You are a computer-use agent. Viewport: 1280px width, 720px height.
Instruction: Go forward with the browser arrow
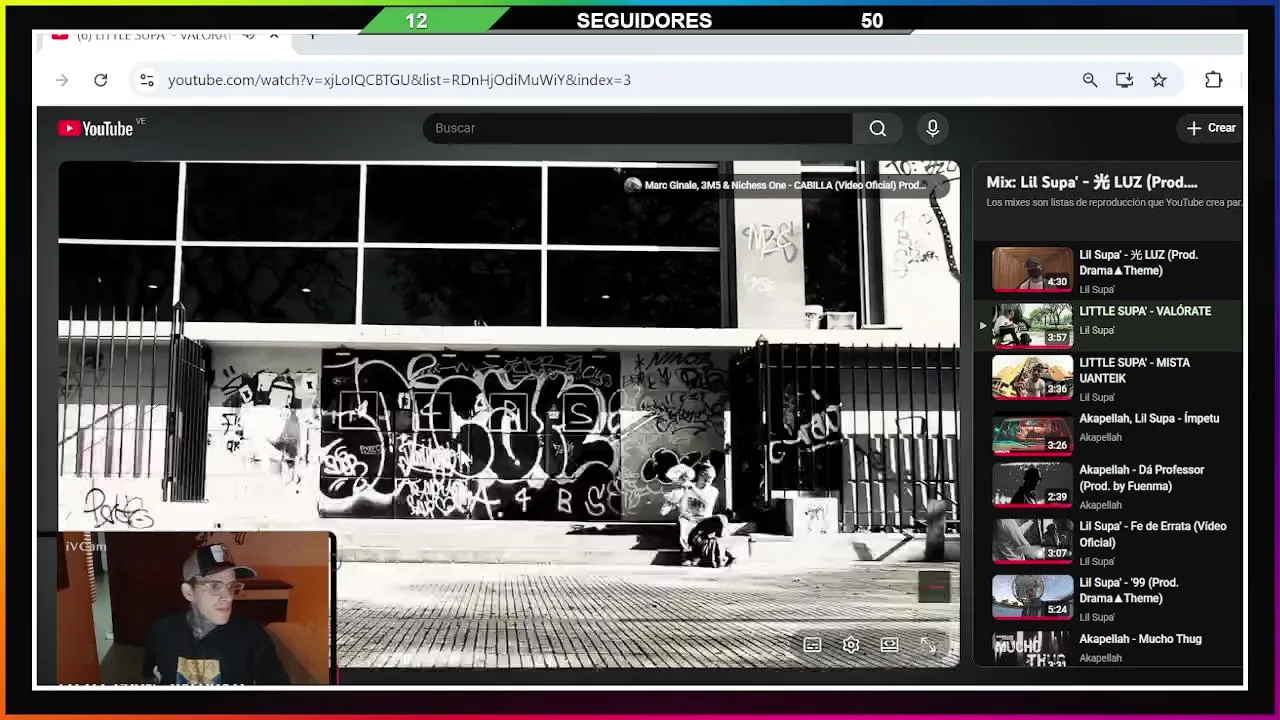(62, 80)
